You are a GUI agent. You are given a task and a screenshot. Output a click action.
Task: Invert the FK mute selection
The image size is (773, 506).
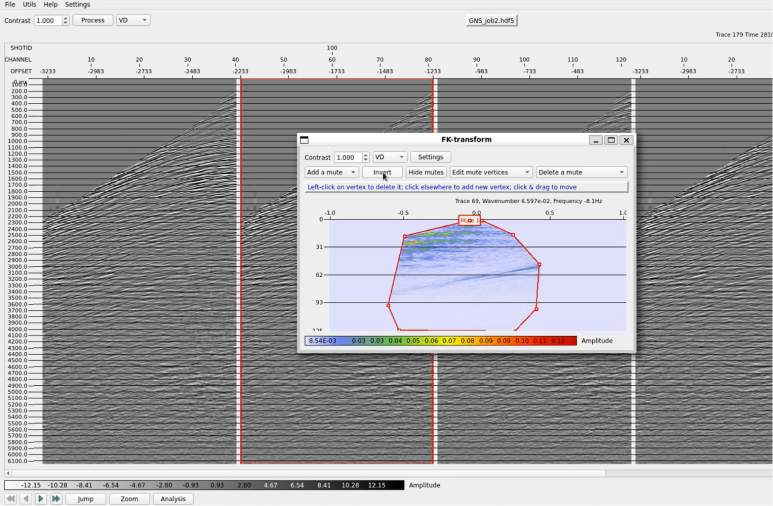382,172
